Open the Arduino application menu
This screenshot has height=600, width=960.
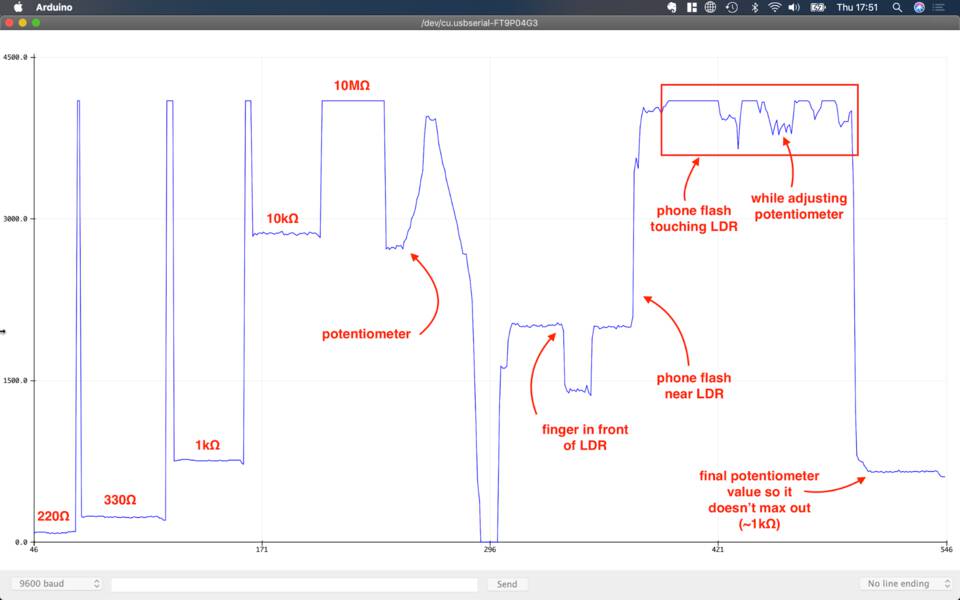click(54, 7)
